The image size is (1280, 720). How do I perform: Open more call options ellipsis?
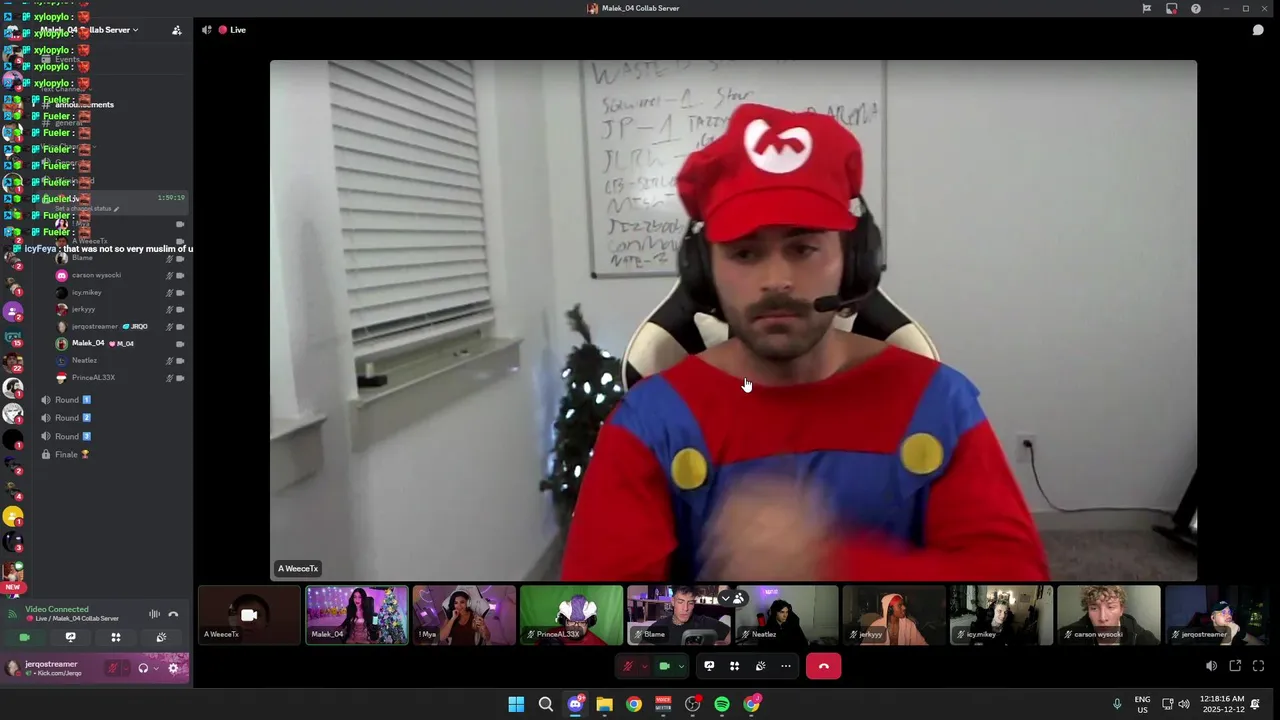coord(786,666)
